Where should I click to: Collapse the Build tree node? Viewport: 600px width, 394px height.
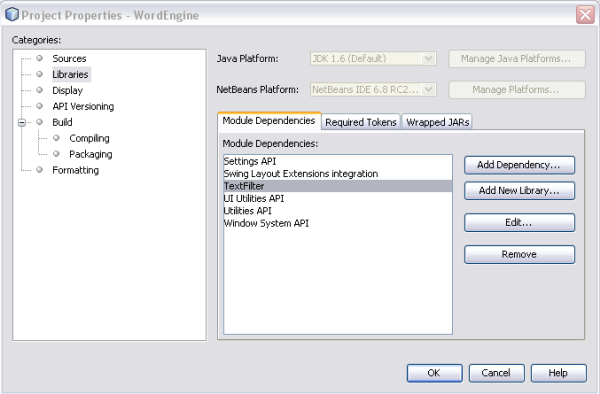click(x=22, y=122)
